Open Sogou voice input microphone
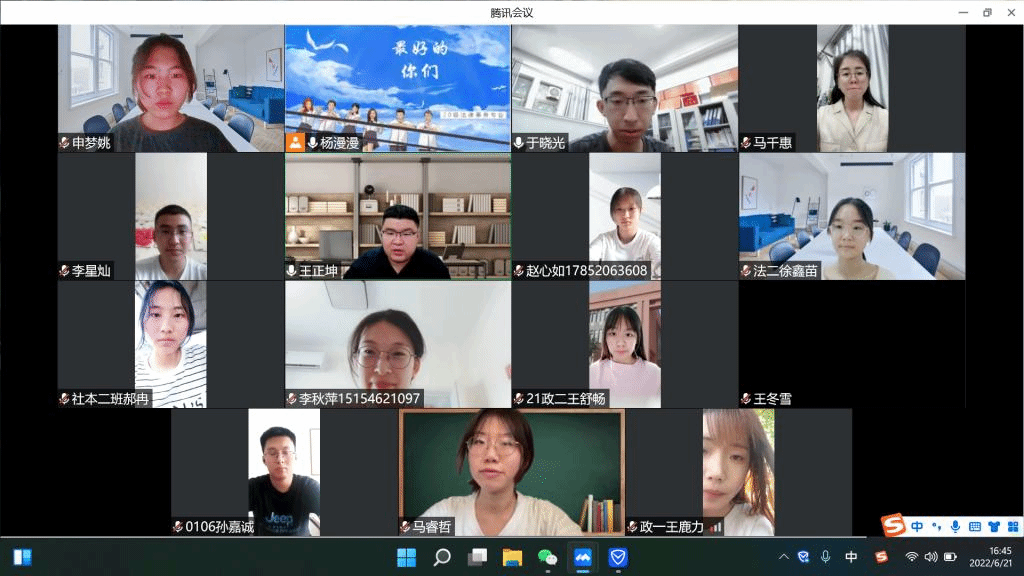Image resolution: width=1024 pixels, height=576 pixels. (x=955, y=526)
